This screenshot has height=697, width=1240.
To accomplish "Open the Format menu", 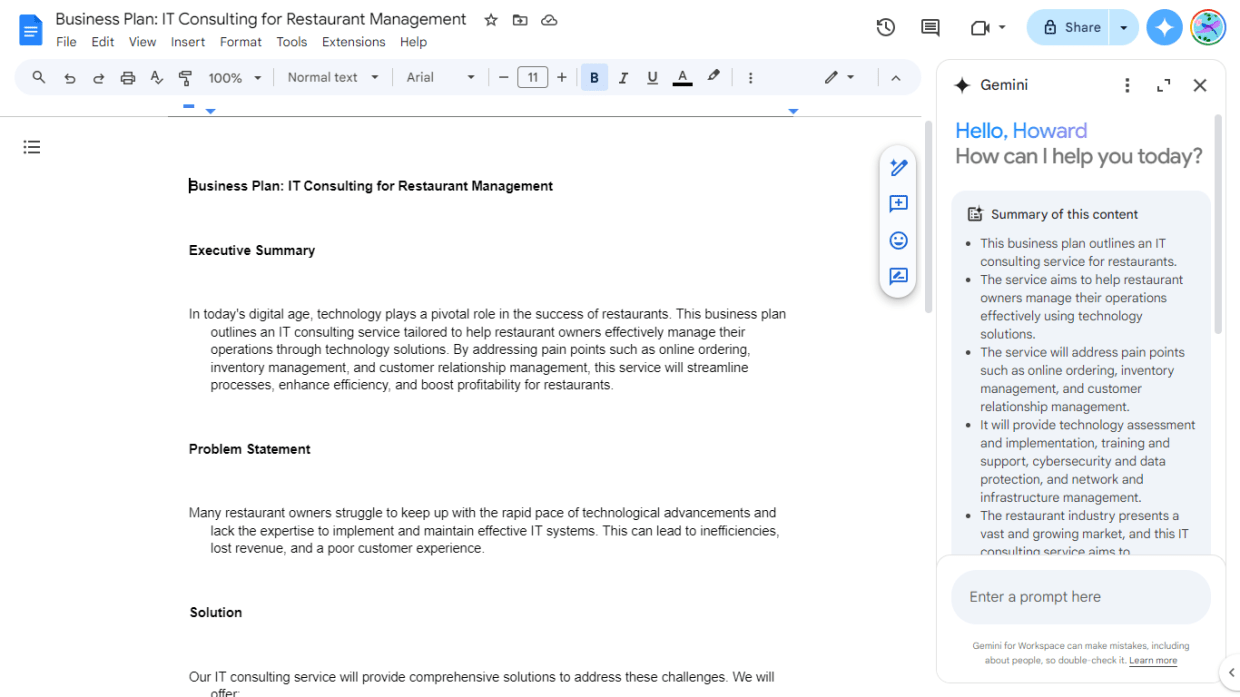I will (240, 42).
